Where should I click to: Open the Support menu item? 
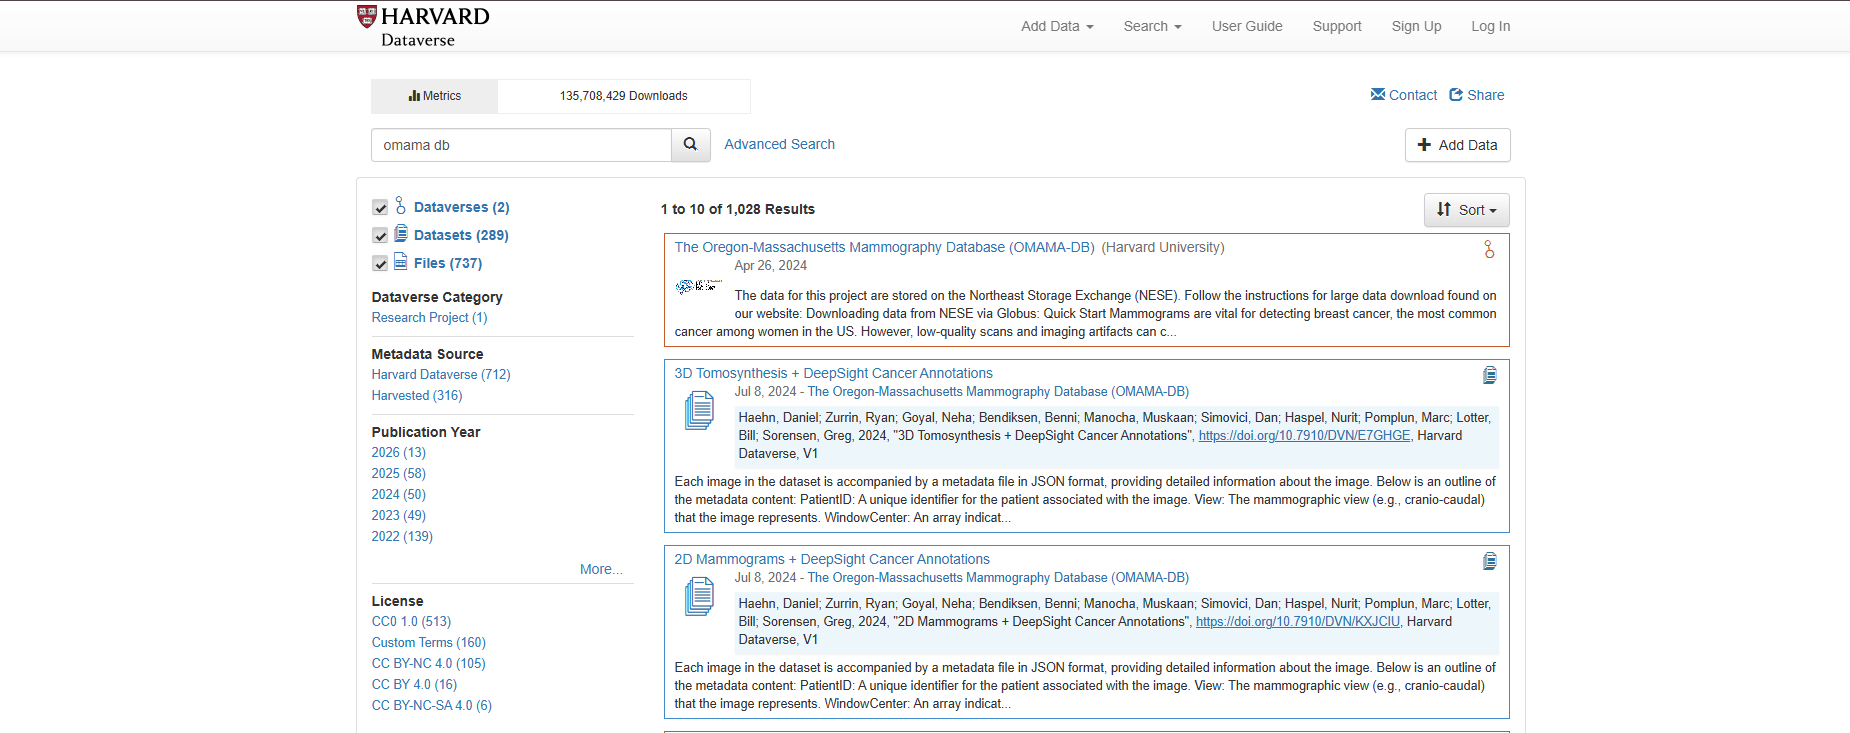pos(1337,26)
